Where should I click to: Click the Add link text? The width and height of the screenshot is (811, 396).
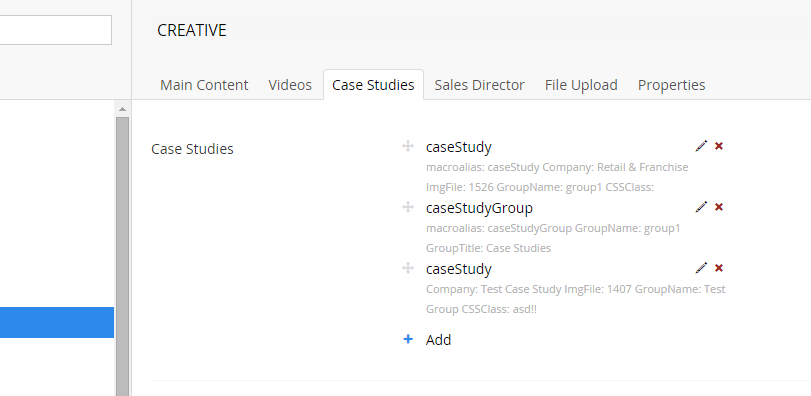pos(438,340)
